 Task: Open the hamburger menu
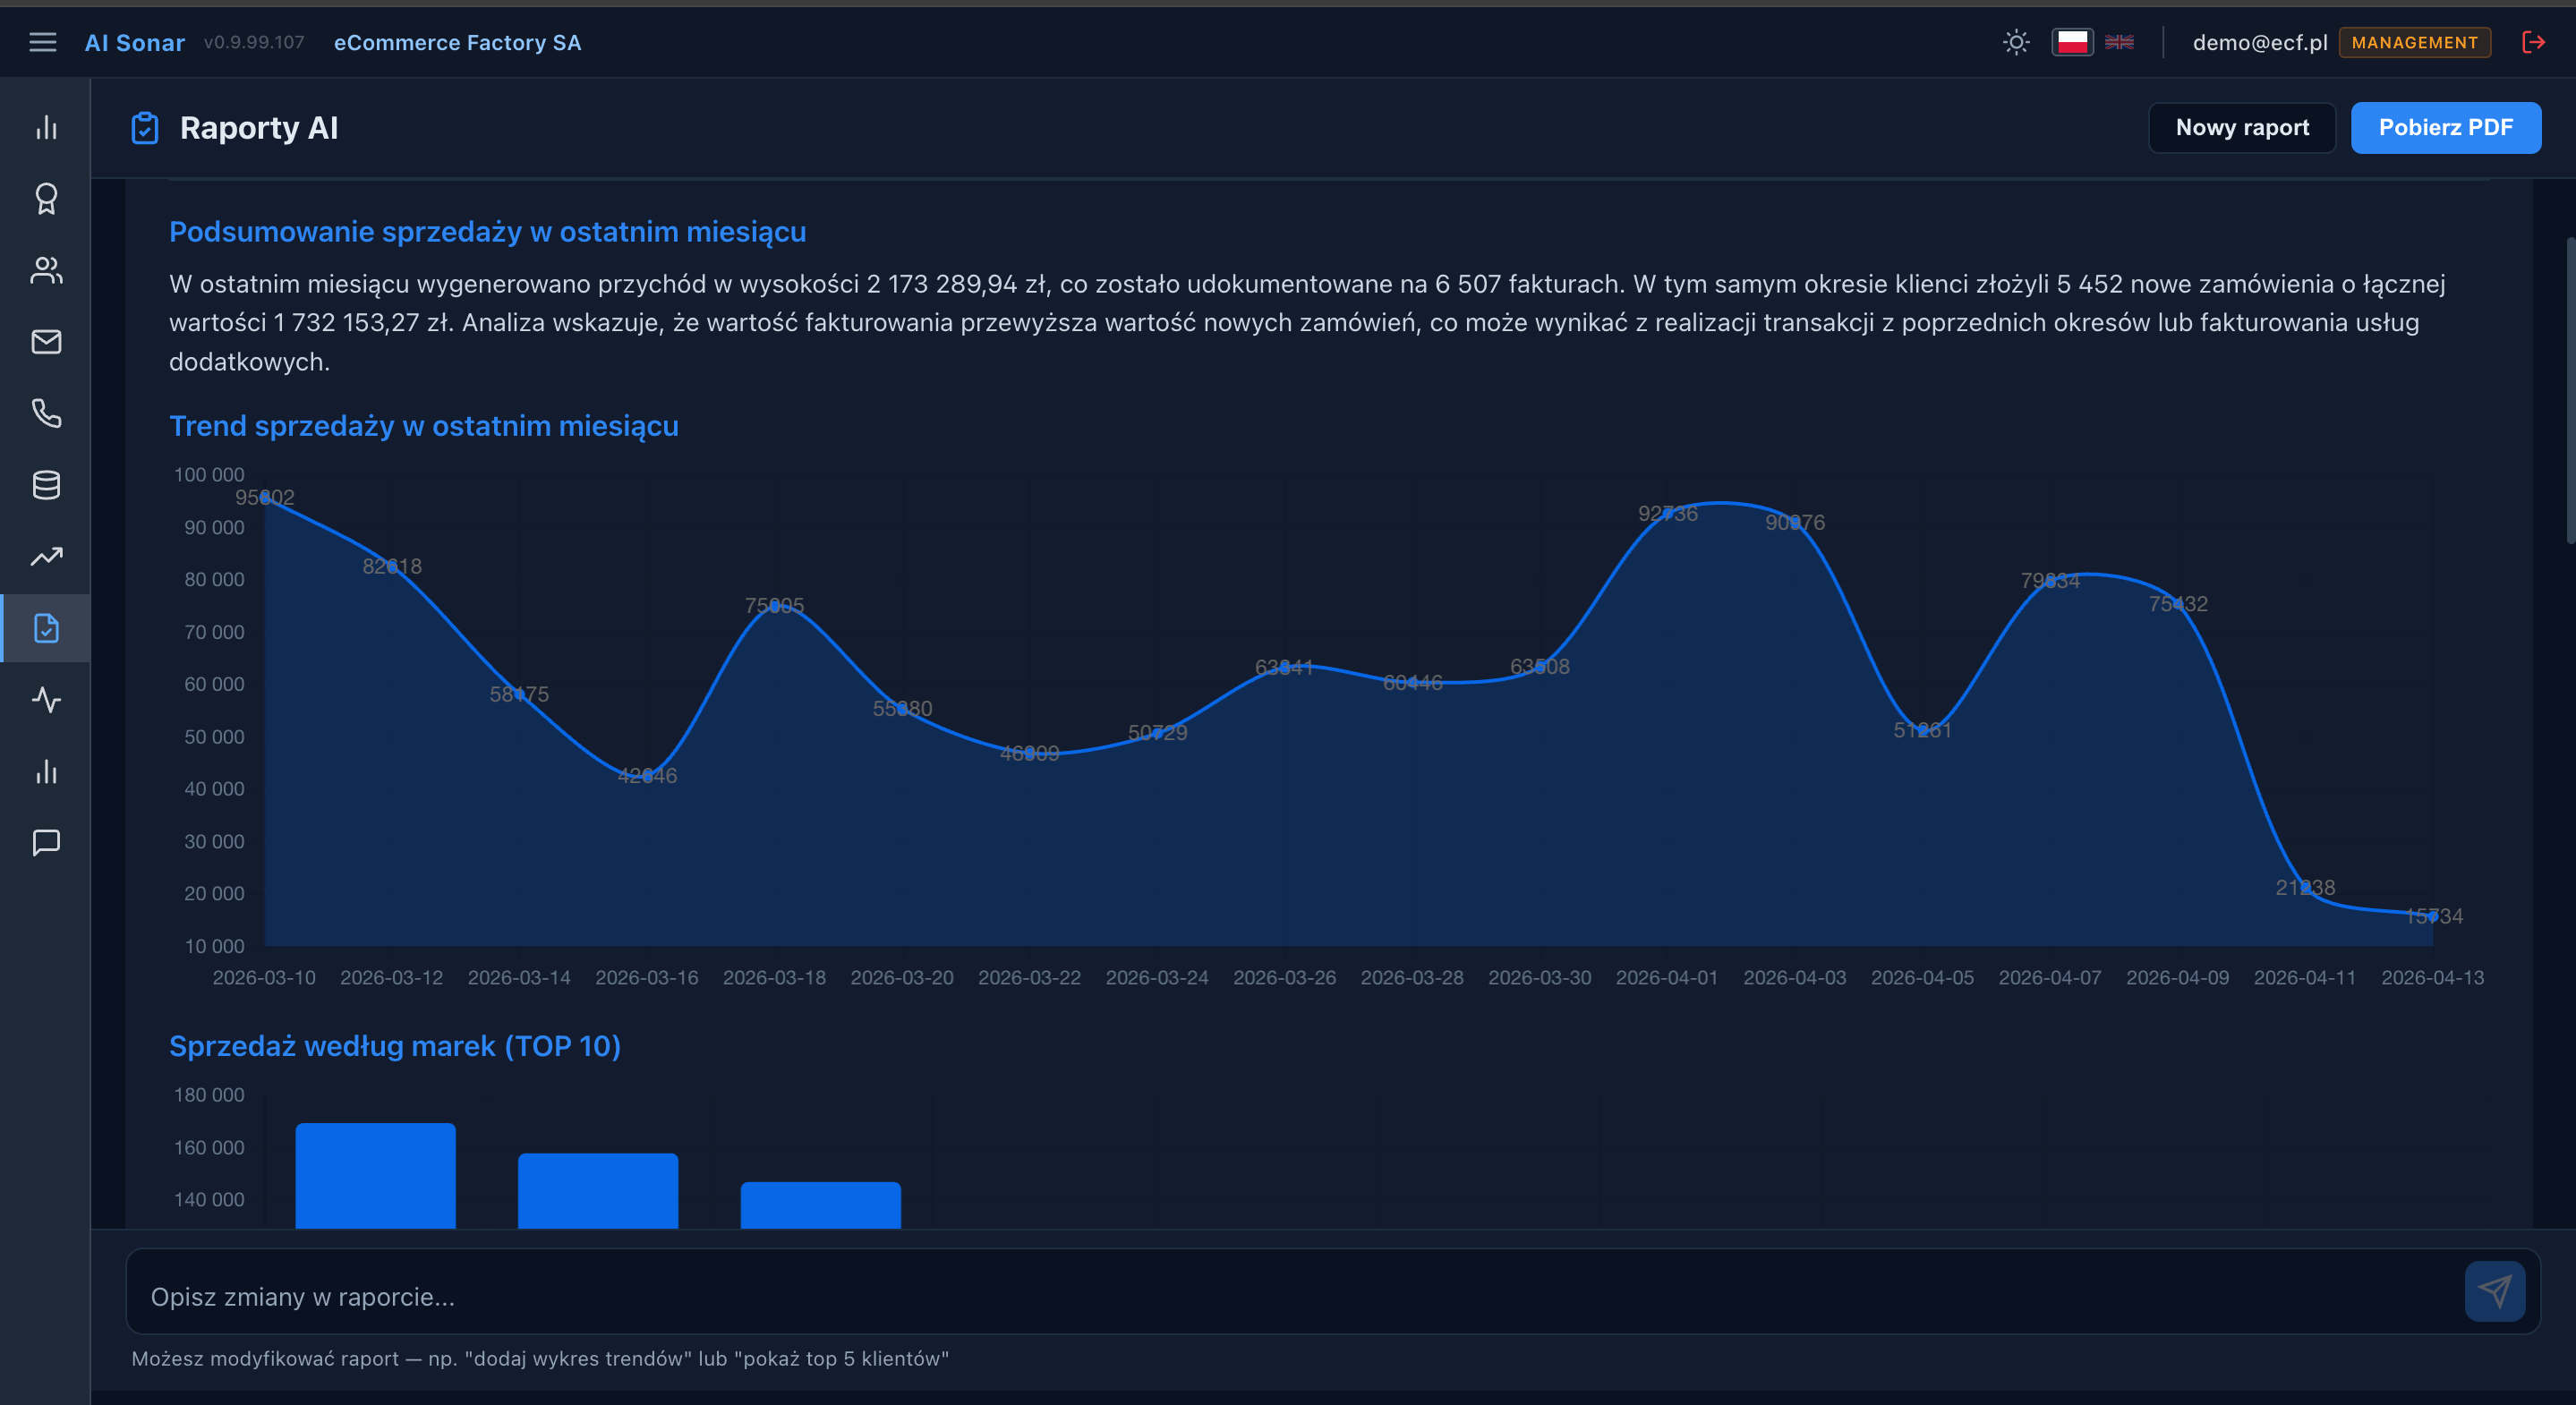(x=42, y=42)
